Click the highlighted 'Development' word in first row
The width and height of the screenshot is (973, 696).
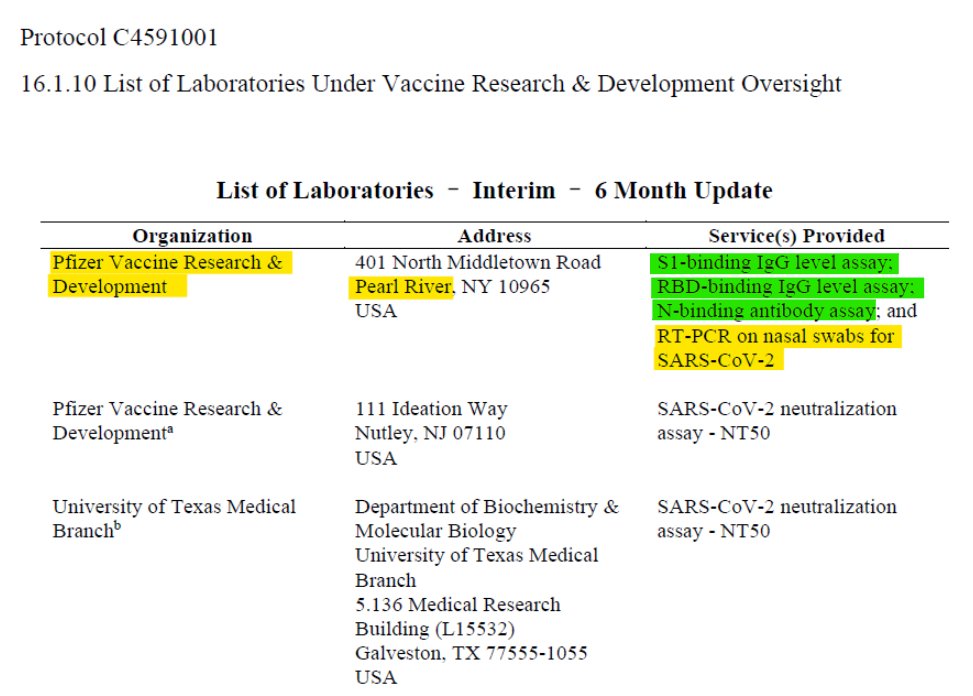pos(110,287)
